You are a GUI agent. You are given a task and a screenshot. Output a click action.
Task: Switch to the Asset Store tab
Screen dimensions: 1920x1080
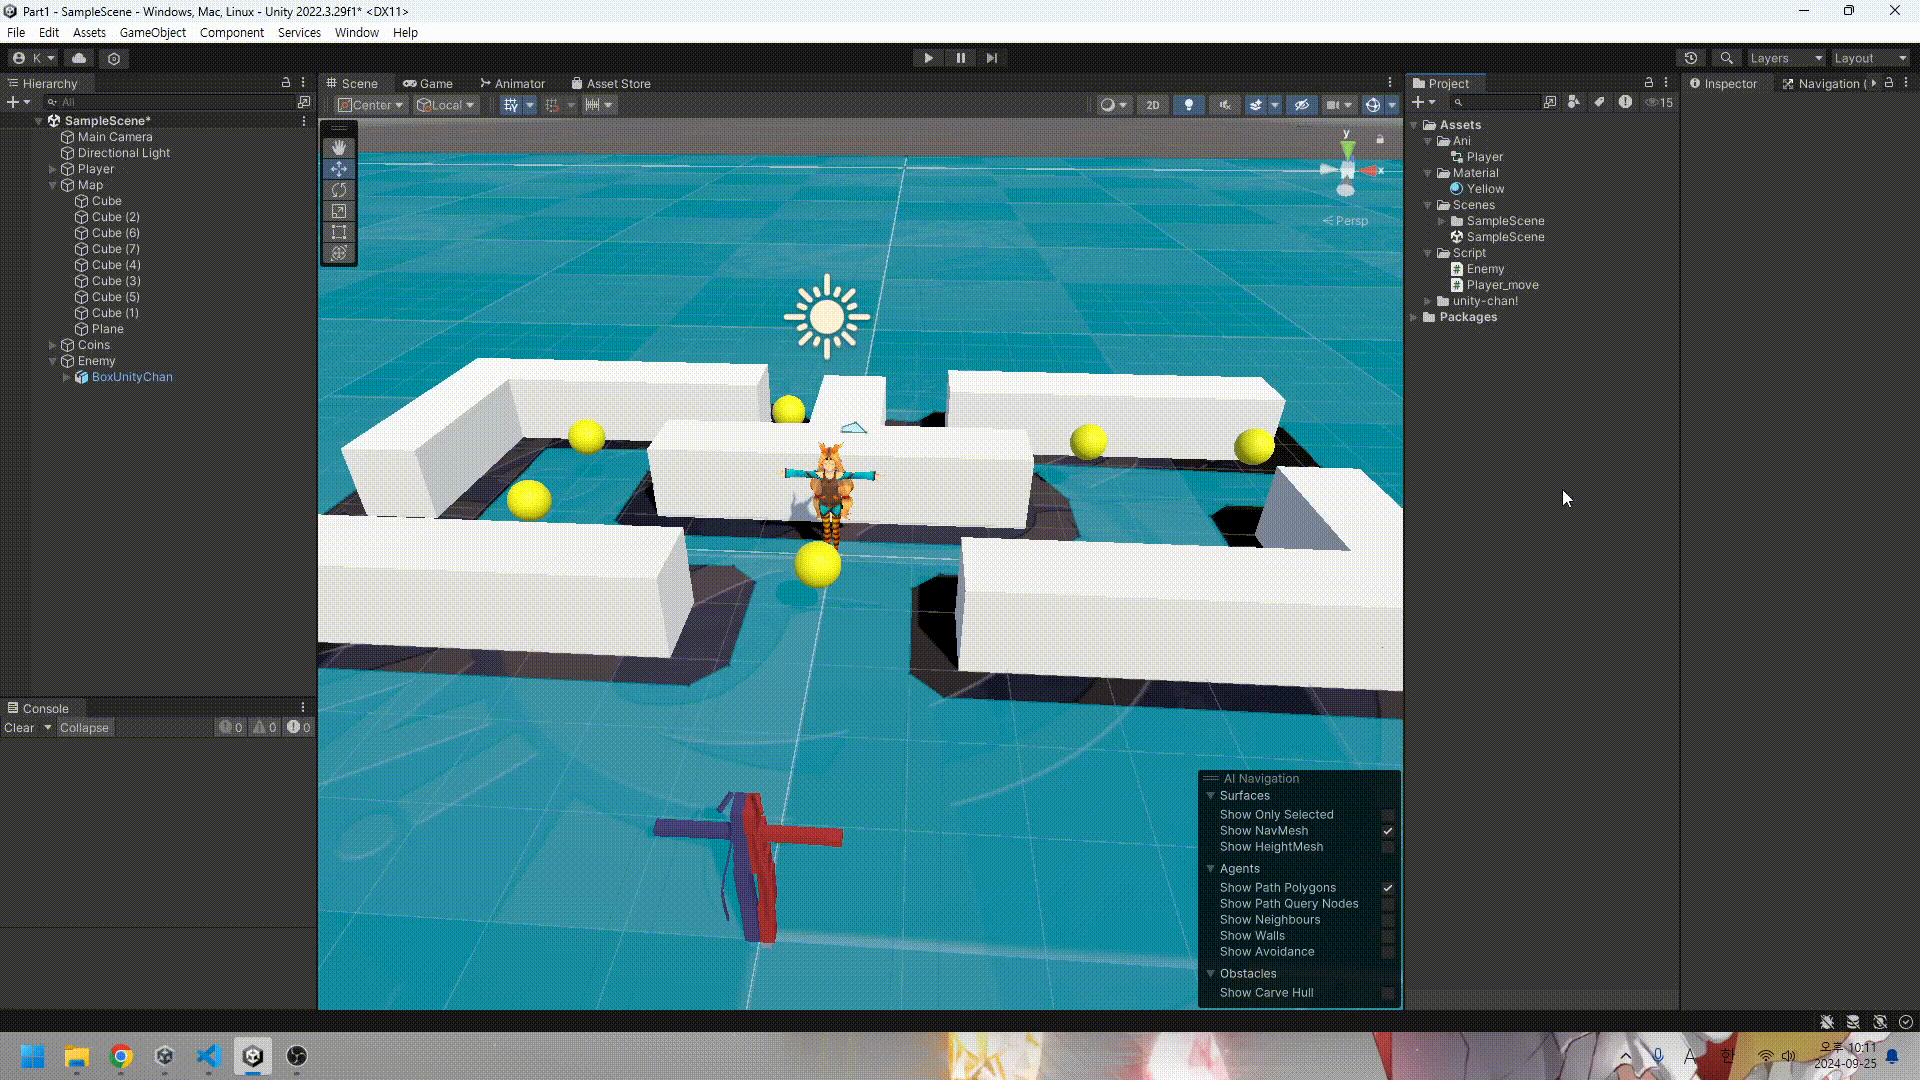pos(611,84)
